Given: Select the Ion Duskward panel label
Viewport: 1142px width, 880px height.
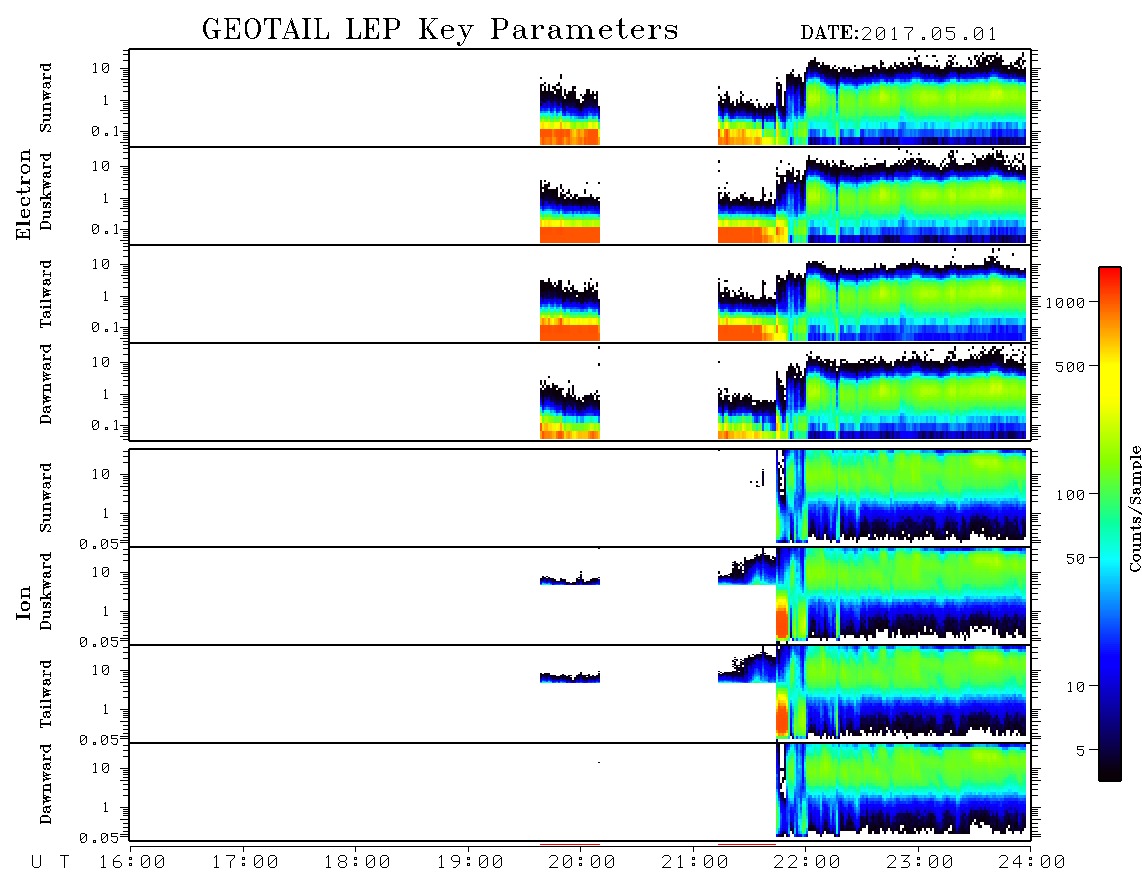Looking at the screenshot, I should [46, 591].
